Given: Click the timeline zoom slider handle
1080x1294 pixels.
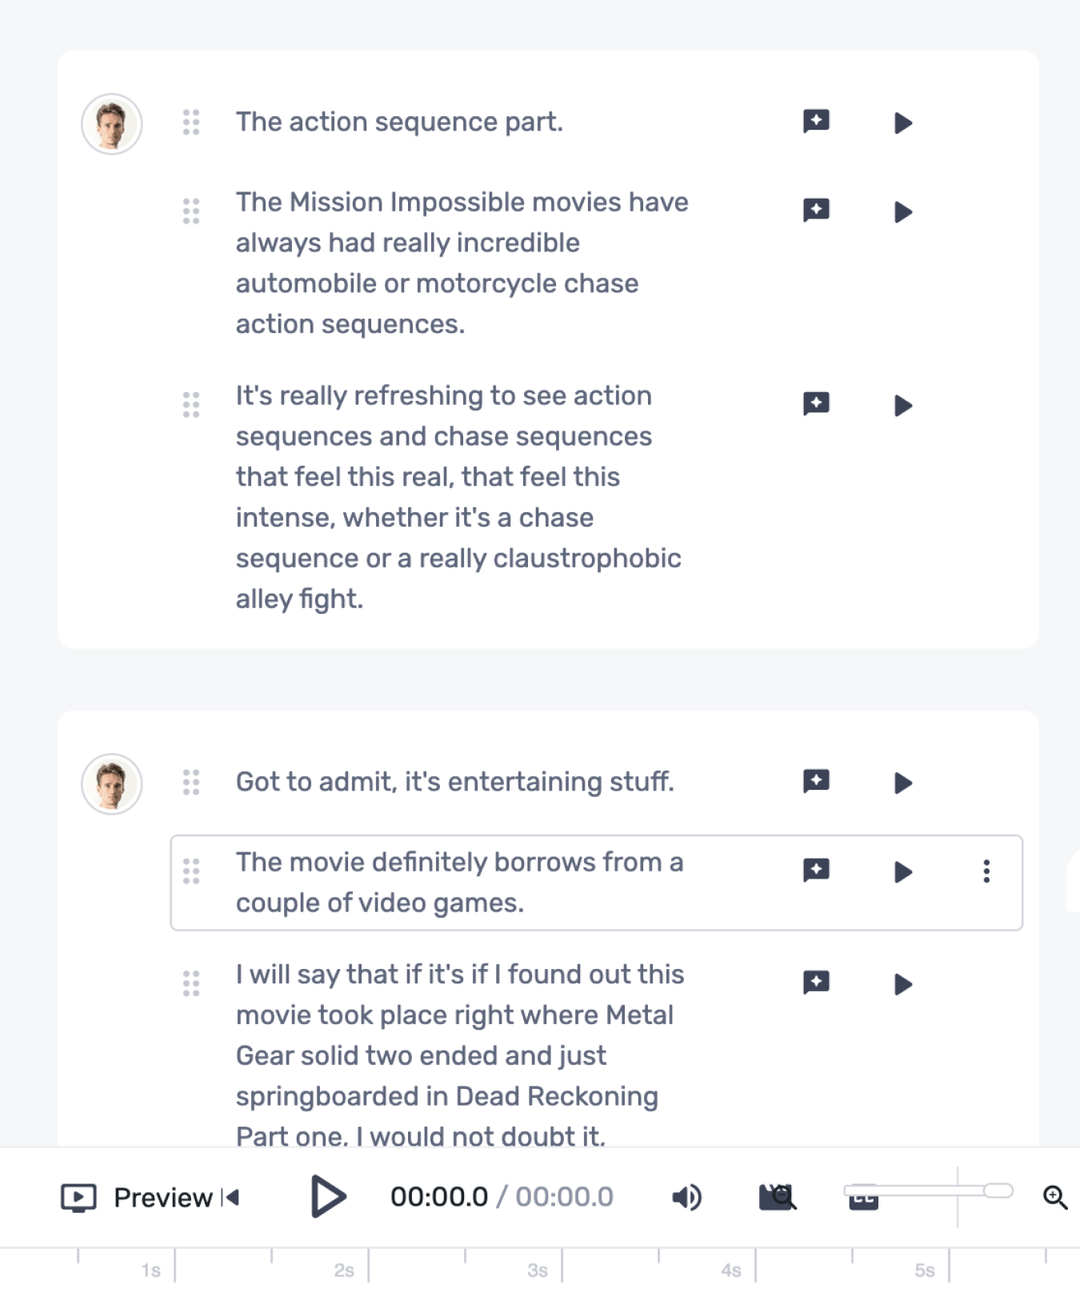Looking at the screenshot, I should point(997,1190).
